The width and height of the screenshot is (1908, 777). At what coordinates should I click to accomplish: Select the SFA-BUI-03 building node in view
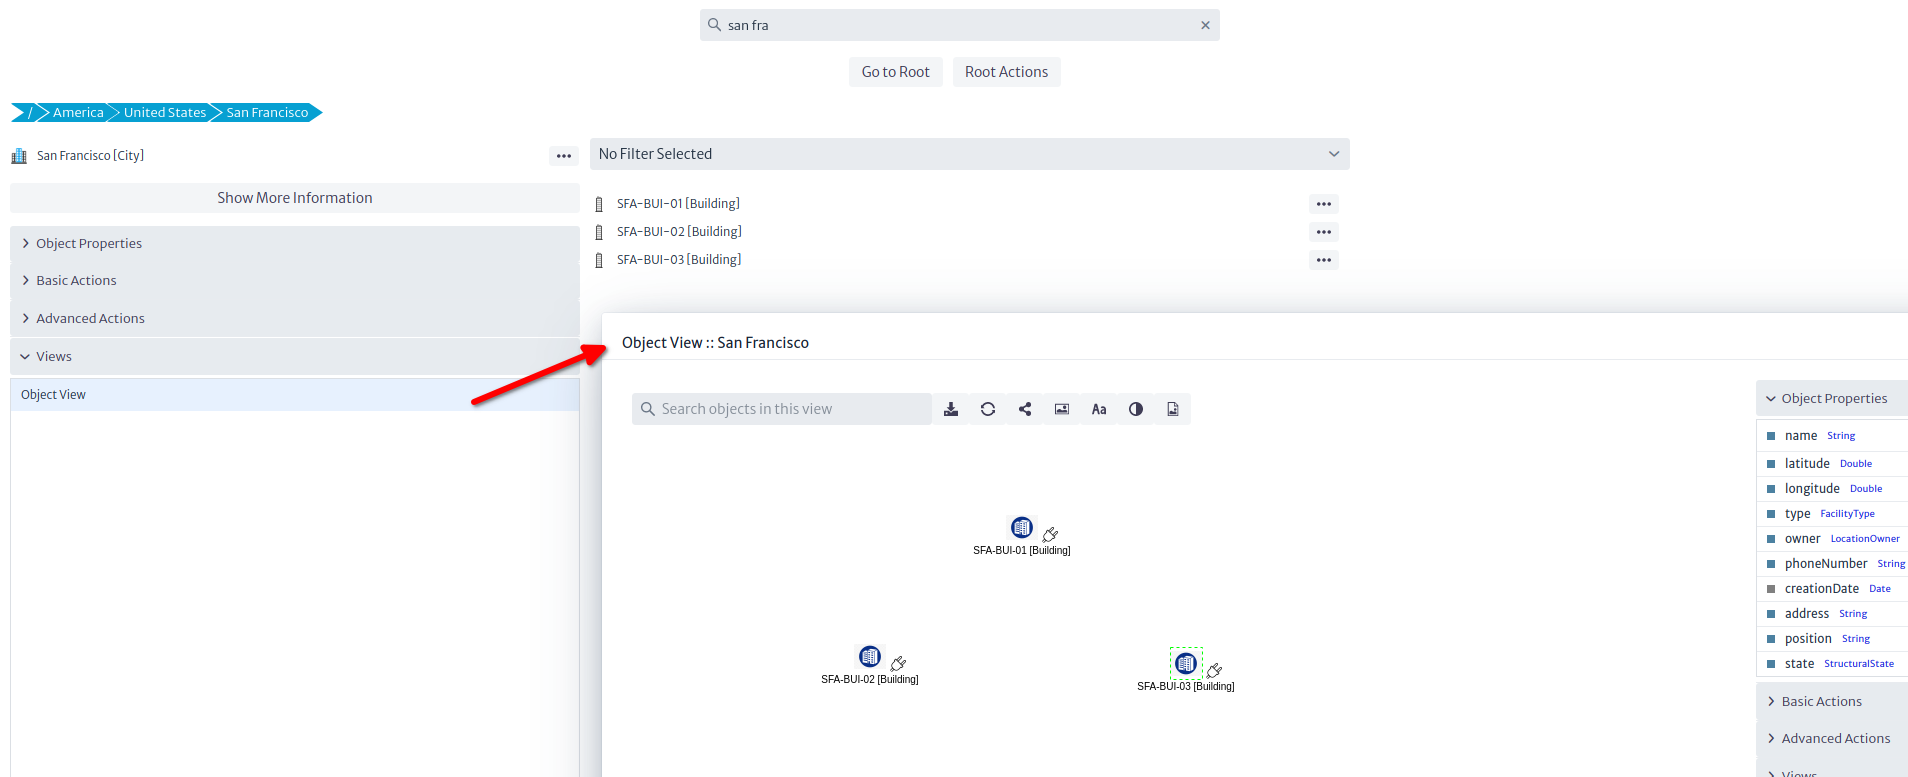[x=1186, y=663]
